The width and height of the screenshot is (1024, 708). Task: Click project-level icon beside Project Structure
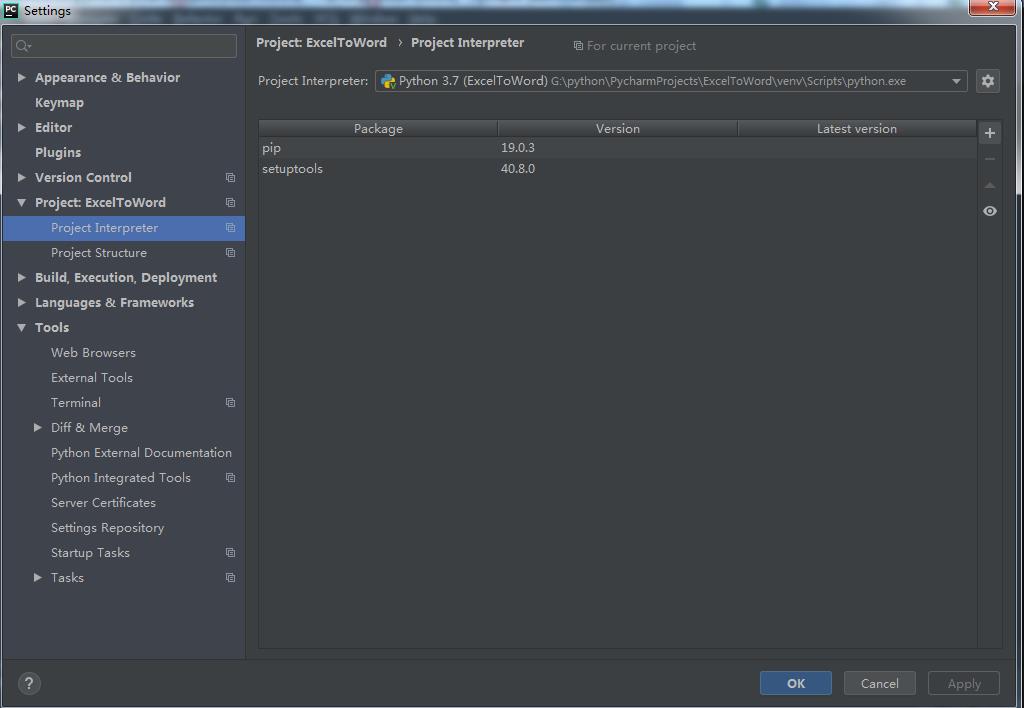(x=231, y=253)
